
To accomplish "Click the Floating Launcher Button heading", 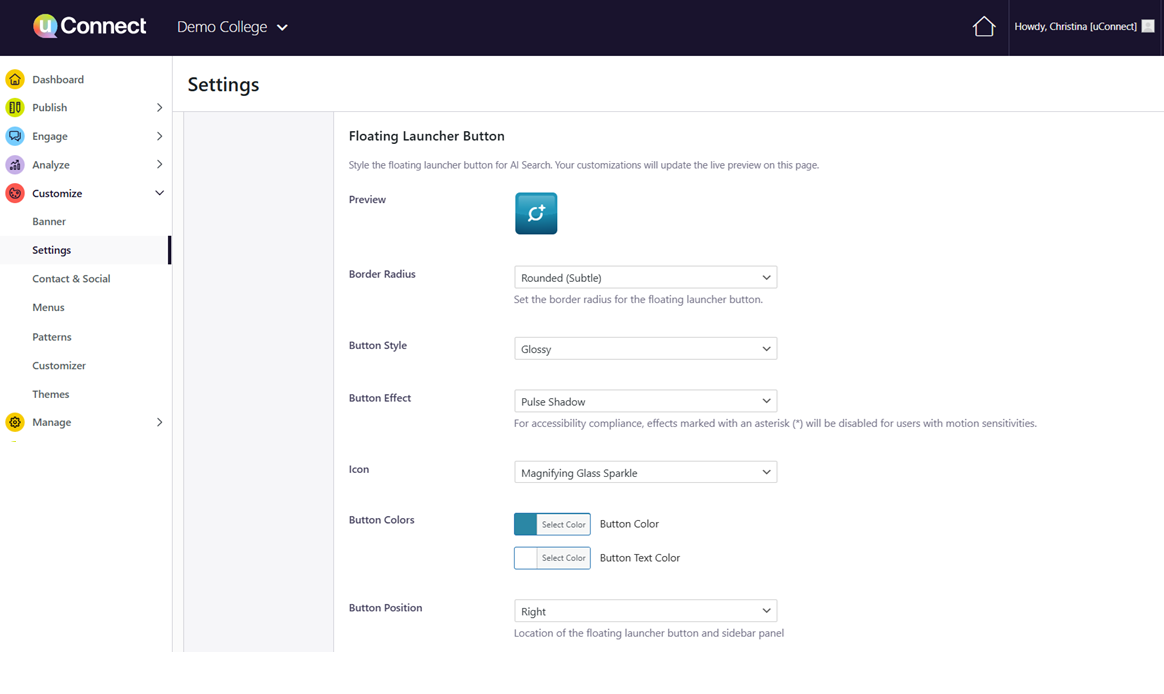I will point(427,136).
